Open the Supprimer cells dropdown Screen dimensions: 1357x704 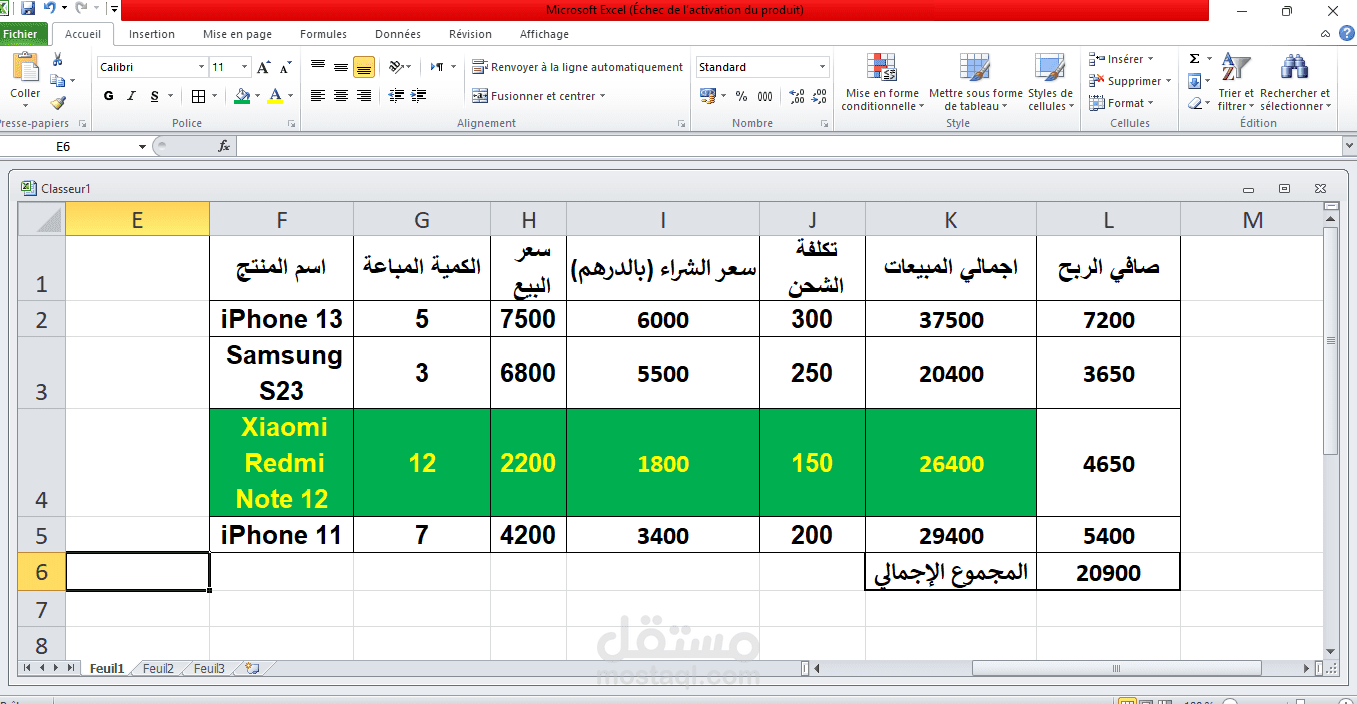[x=1128, y=81]
